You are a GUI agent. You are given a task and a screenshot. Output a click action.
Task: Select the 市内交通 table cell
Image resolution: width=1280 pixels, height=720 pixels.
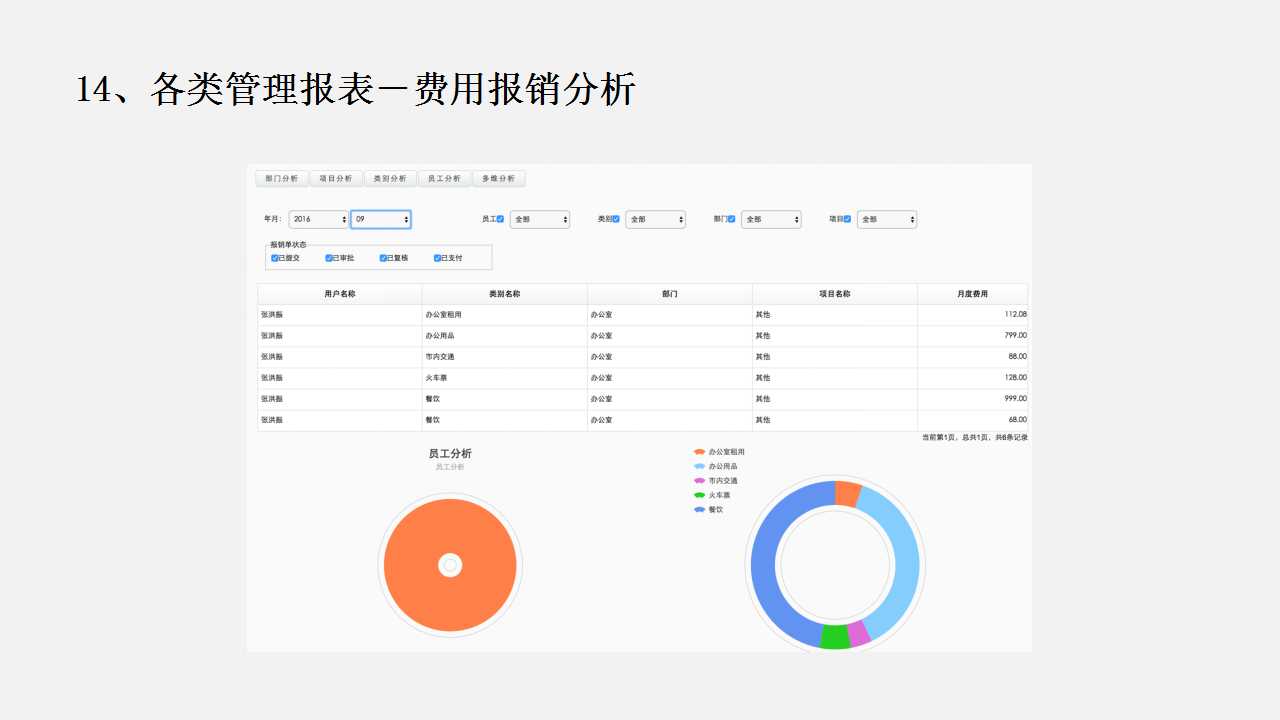click(505, 357)
